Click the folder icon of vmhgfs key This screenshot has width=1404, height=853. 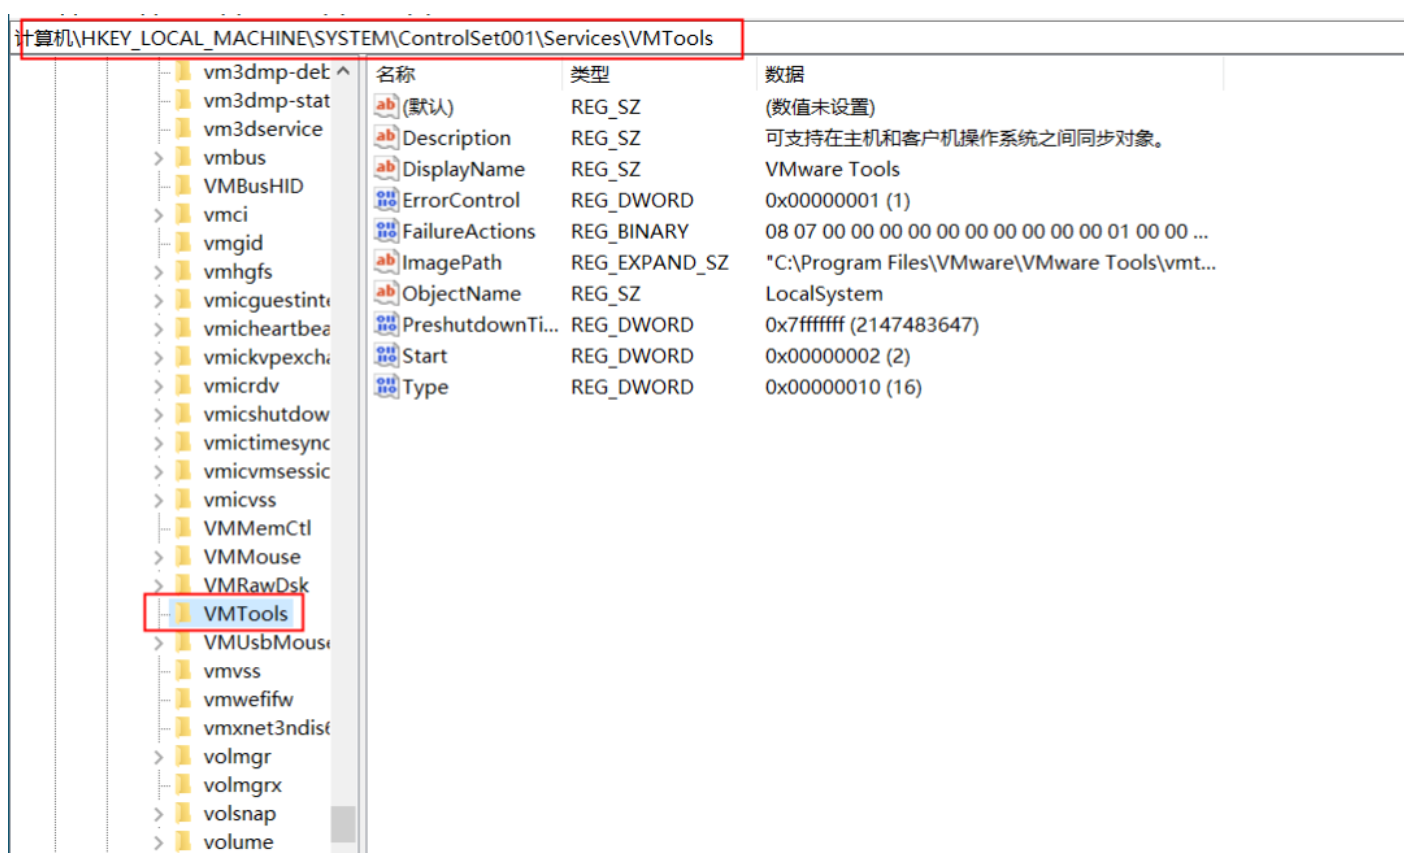pyautogui.click(x=183, y=271)
